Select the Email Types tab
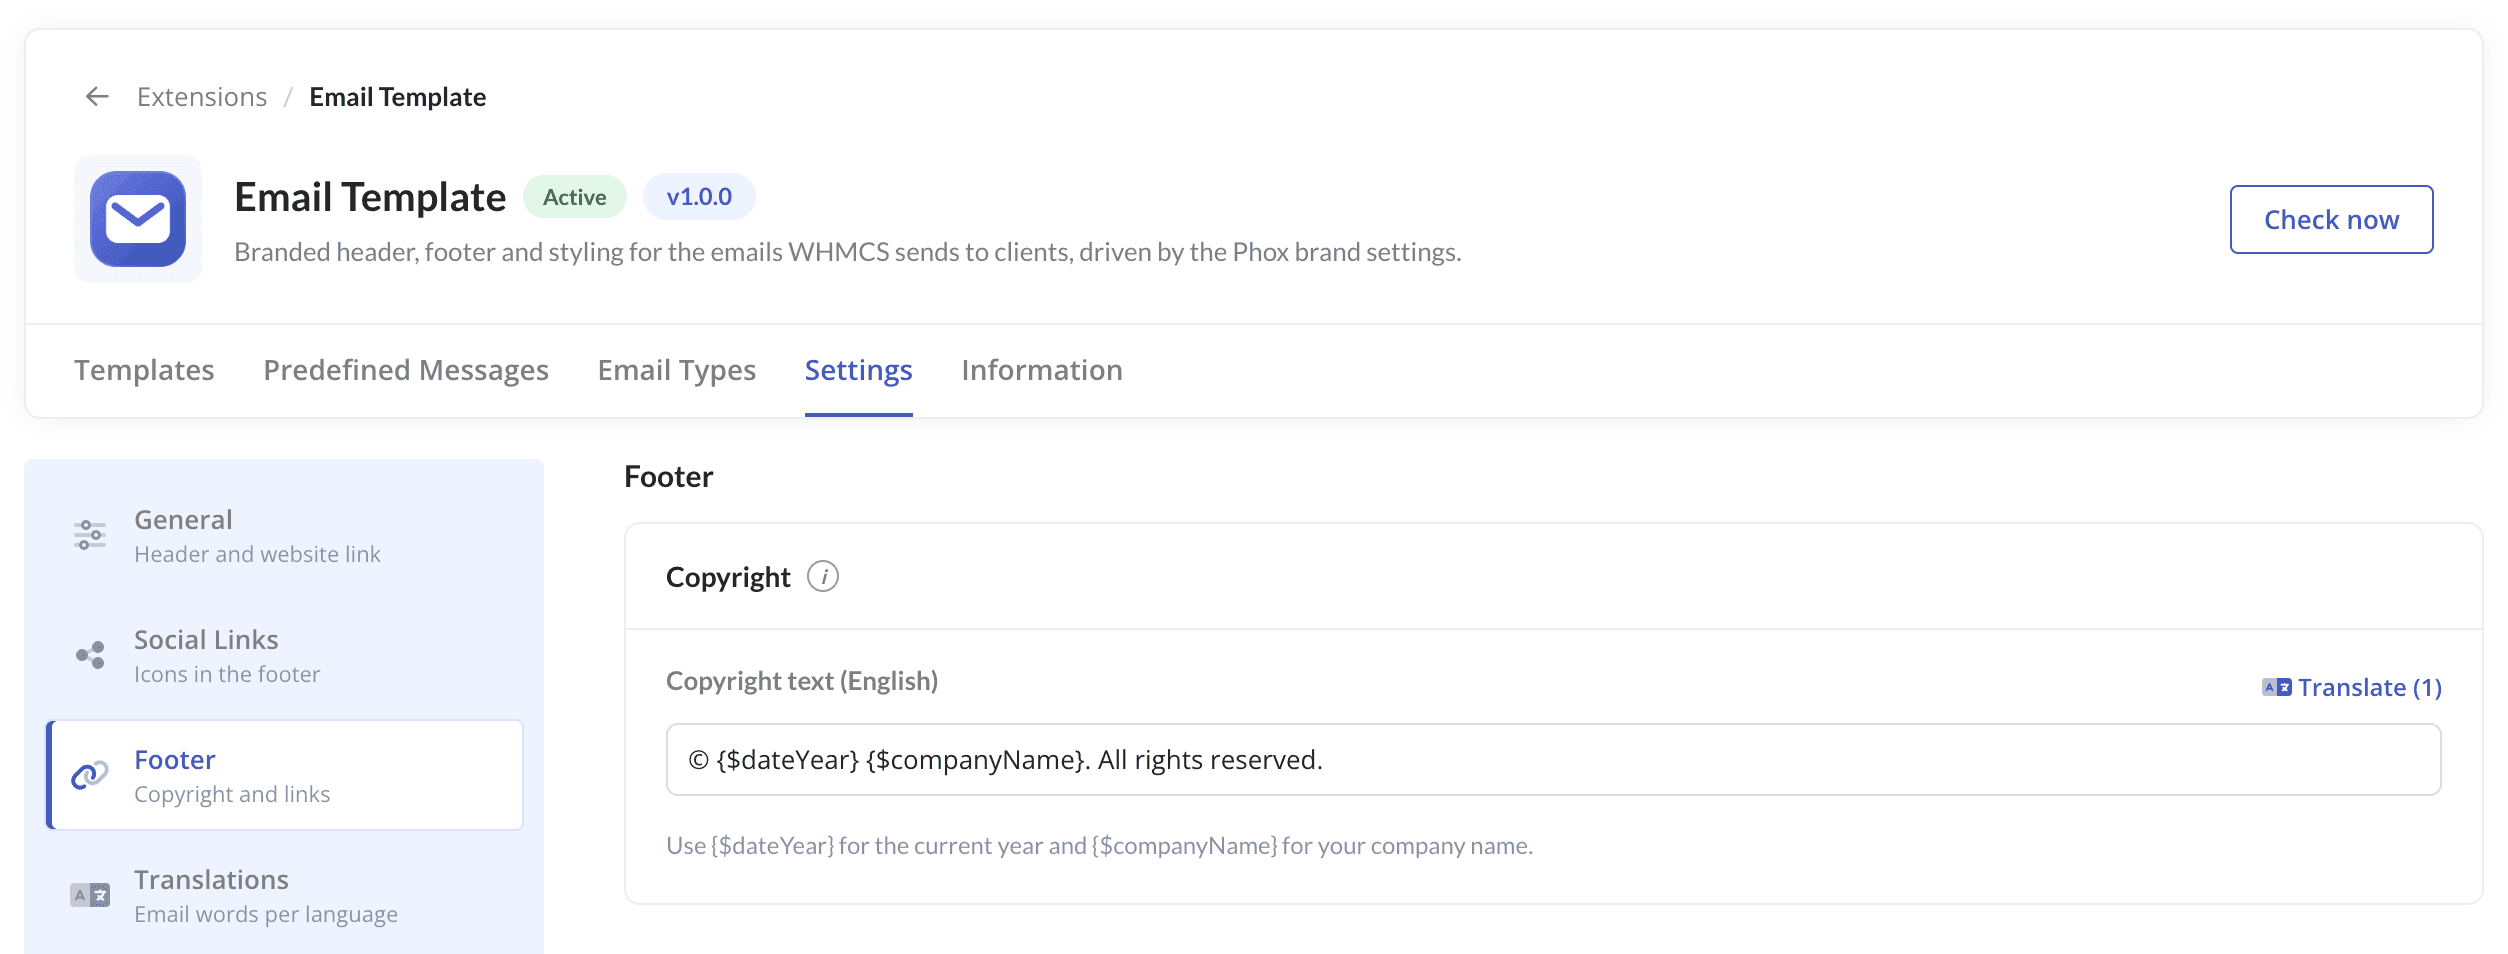The width and height of the screenshot is (2508, 954). [677, 370]
